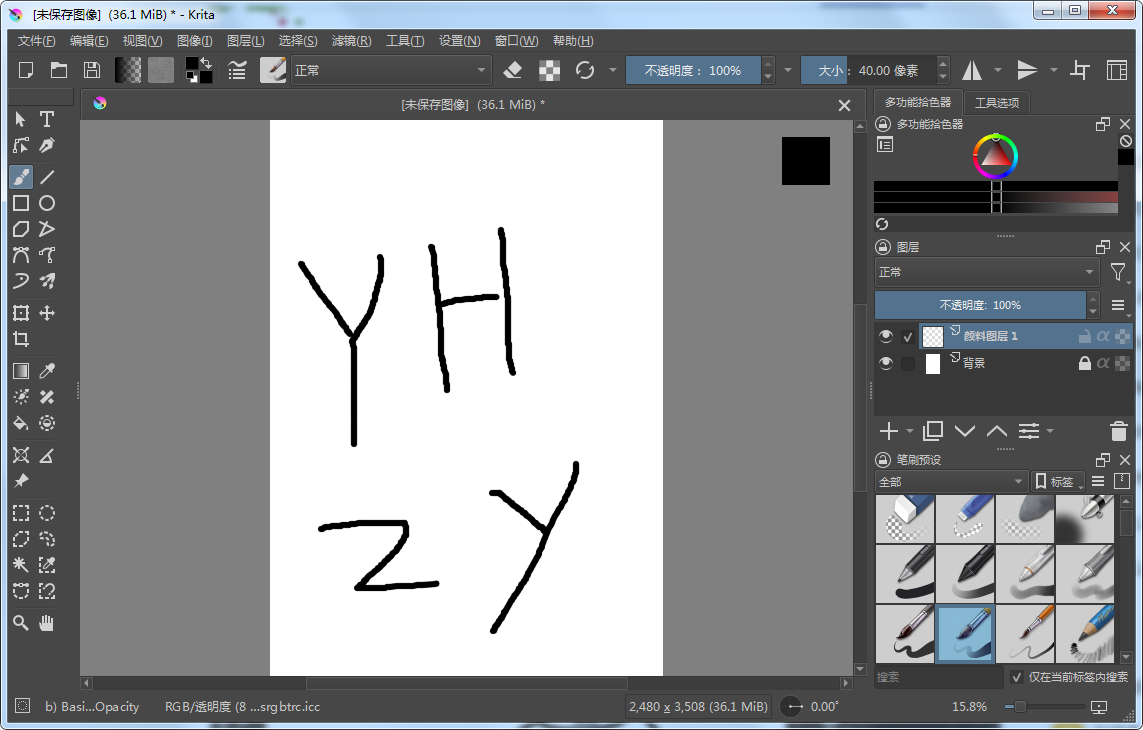Pick a color with the Color Sampler tool

[x=46, y=370]
